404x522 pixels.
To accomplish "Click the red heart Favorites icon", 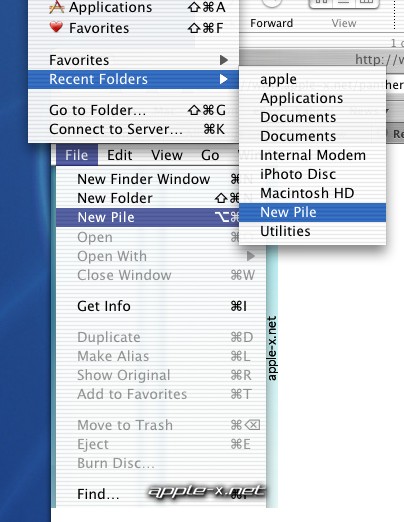I will (56, 27).
